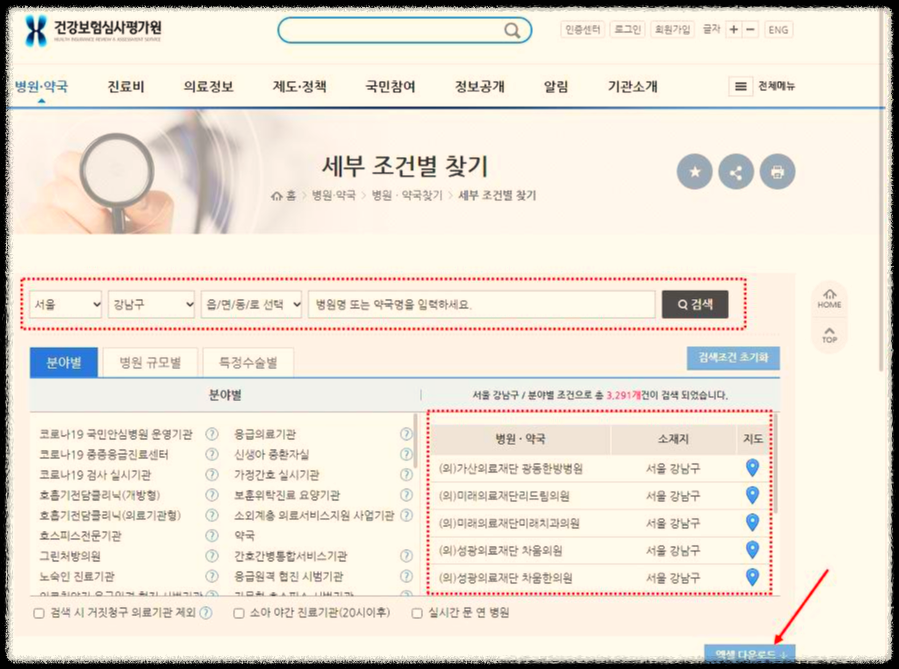Viewport: 899px width, 669px height.
Task: Click the print icon on the banner
Action: click(x=779, y=171)
